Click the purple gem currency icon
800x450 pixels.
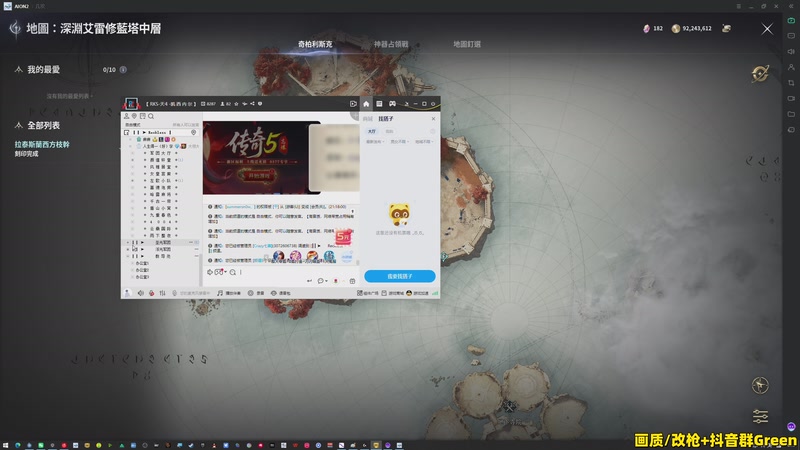click(x=646, y=29)
